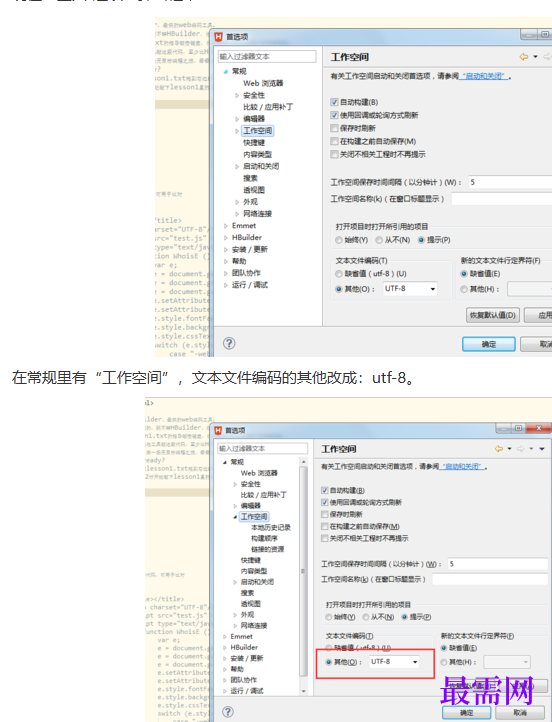Viewport: 552px width, 722px height.
Task: Click the help question-mark icon in upper dialog
Action: (x=229, y=344)
